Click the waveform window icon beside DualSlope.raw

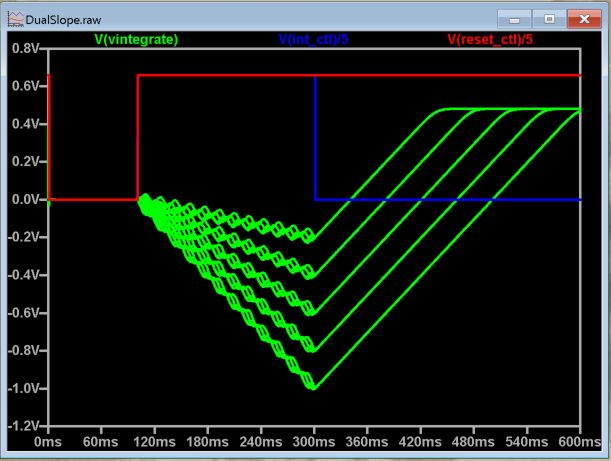point(14,18)
